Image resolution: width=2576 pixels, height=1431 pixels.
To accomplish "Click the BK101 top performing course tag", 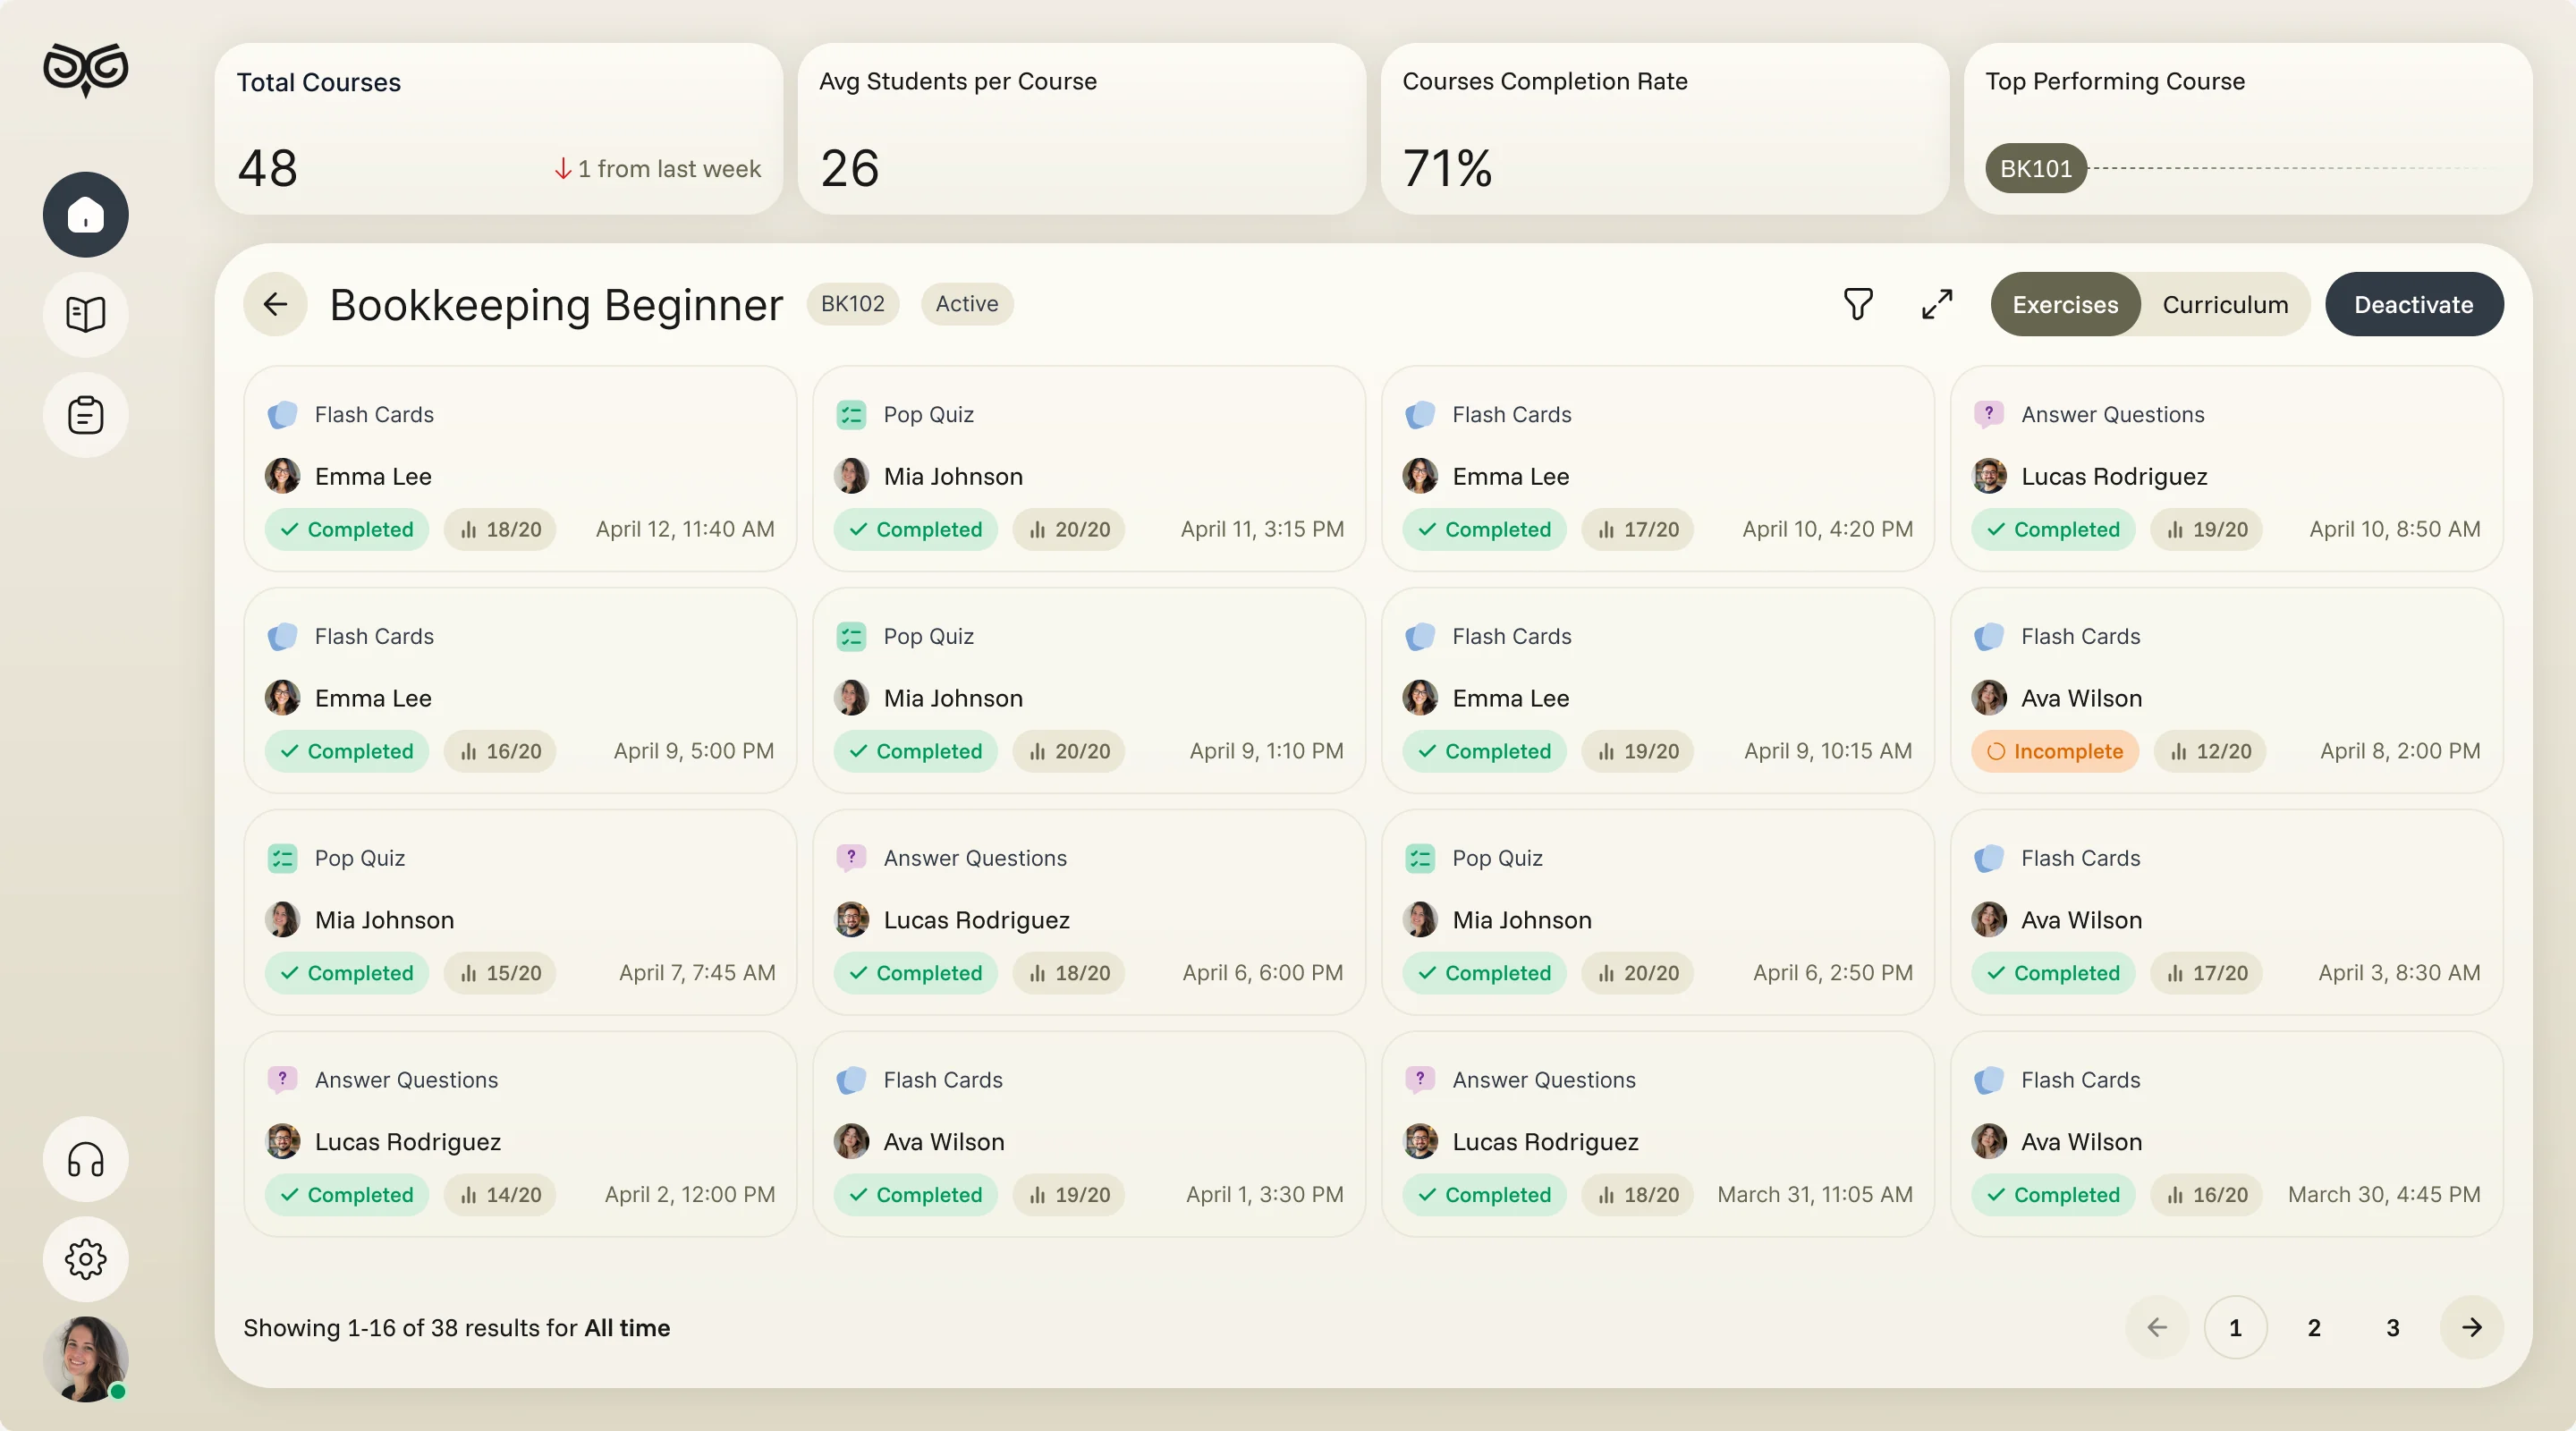I will (x=2036, y=168).
